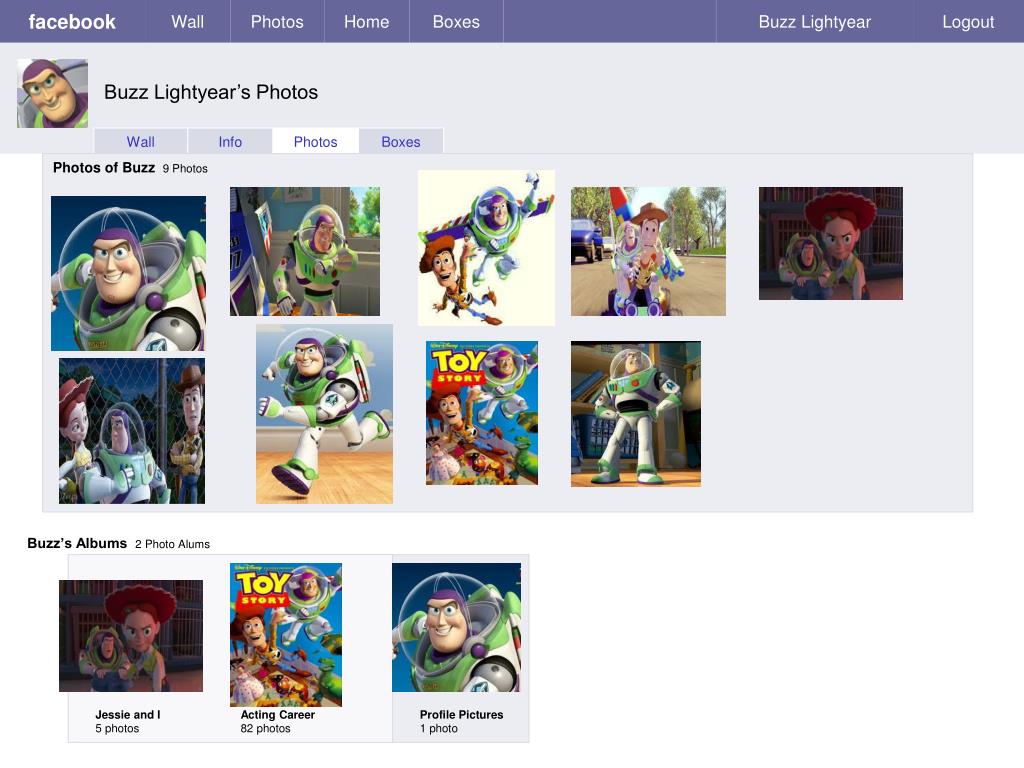Click the 1 photo count under Profile Pictures

click(438, 729)
